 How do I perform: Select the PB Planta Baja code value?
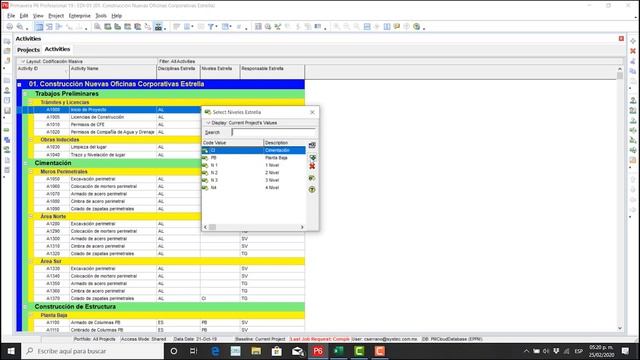click(253, 158)
